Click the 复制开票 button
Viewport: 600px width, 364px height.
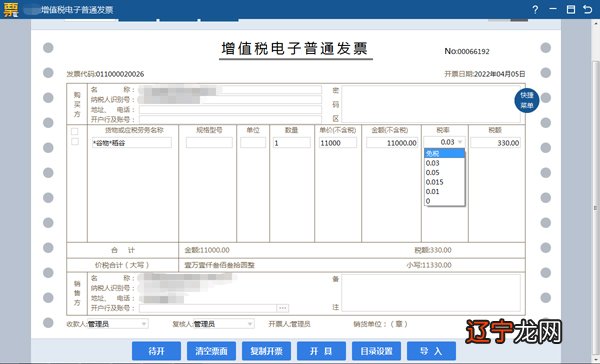coord(266,351)
